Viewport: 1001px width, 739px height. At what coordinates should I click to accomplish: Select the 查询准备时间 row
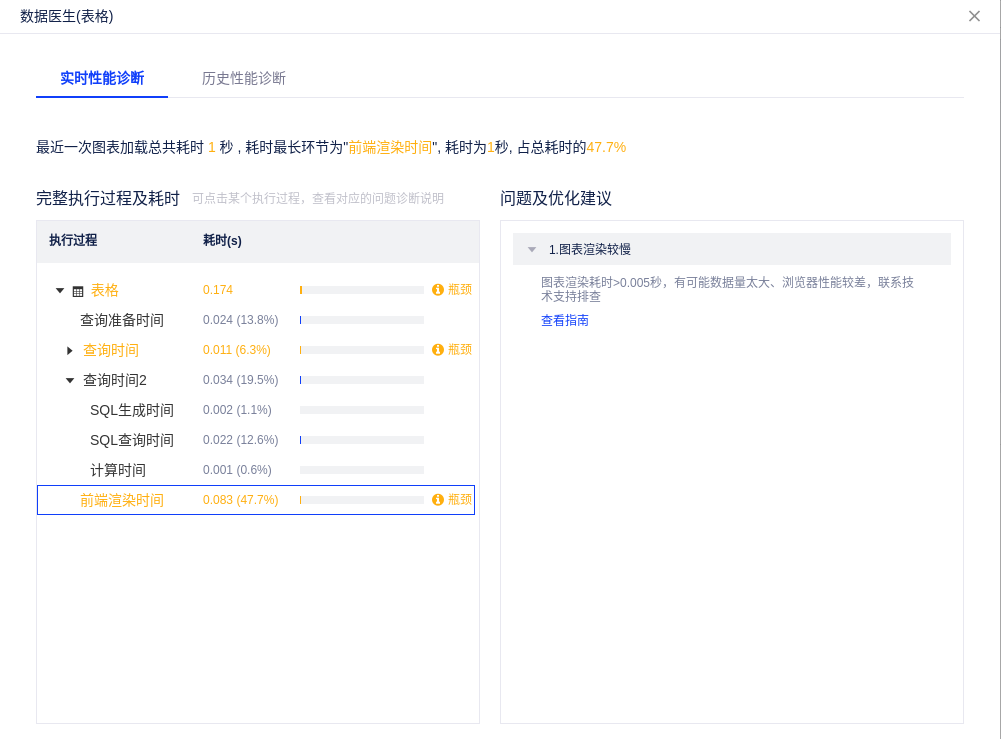[x=122, y=321]
